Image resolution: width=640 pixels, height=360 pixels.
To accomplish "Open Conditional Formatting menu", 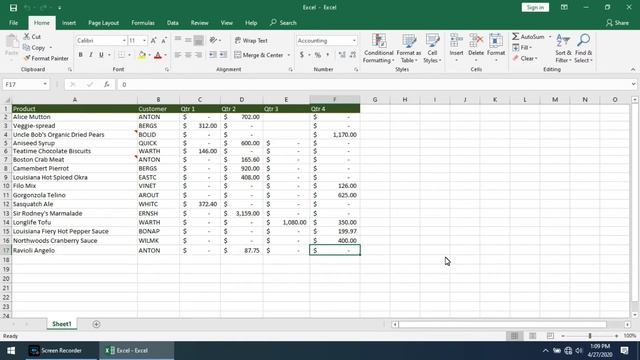I will tap(378, 48).
